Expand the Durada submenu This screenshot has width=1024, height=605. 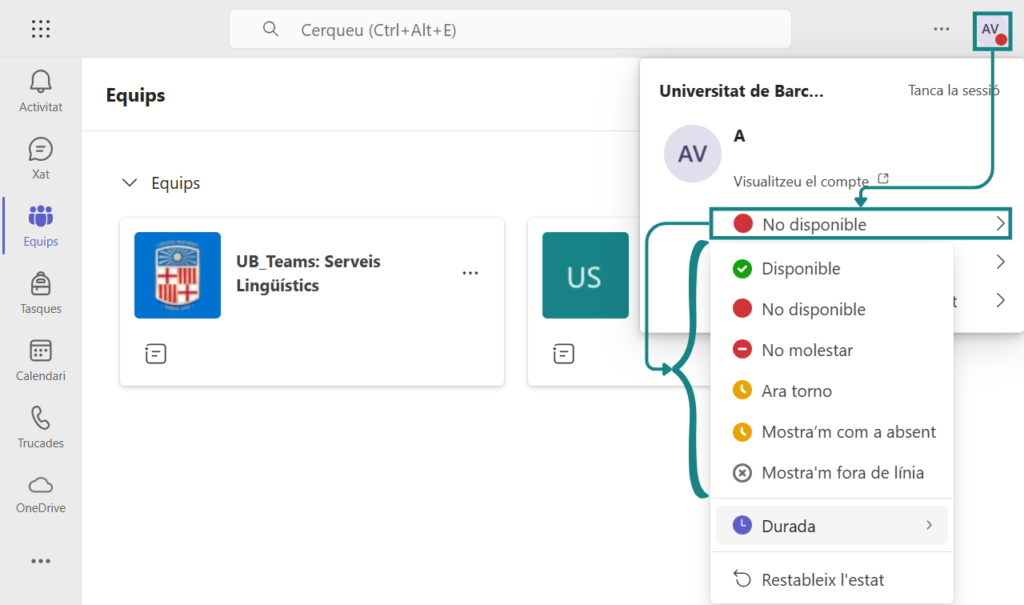click(x=831, y=526)
